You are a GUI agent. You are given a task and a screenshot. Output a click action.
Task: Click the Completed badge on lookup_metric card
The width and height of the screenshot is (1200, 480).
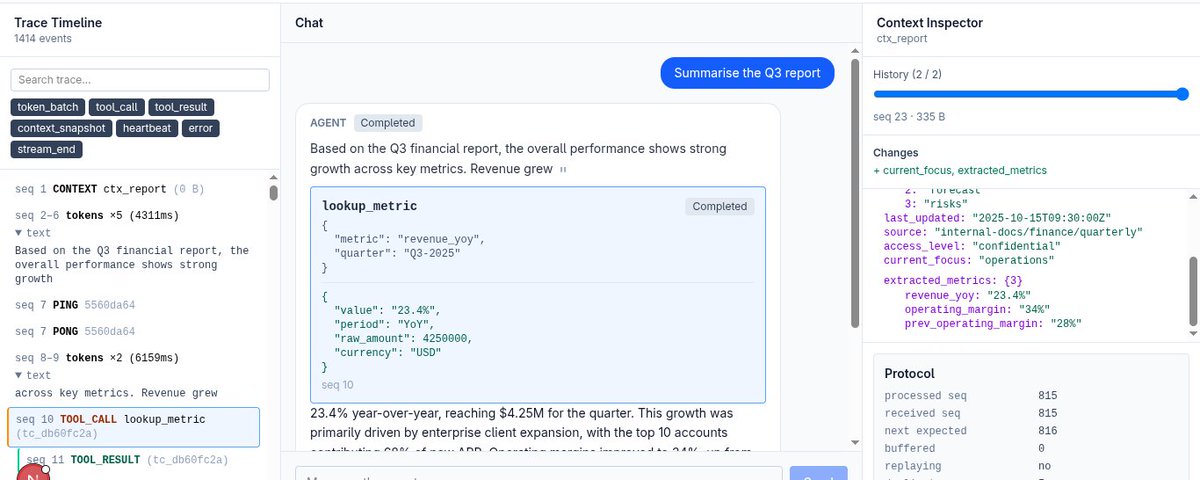point(720,206)
